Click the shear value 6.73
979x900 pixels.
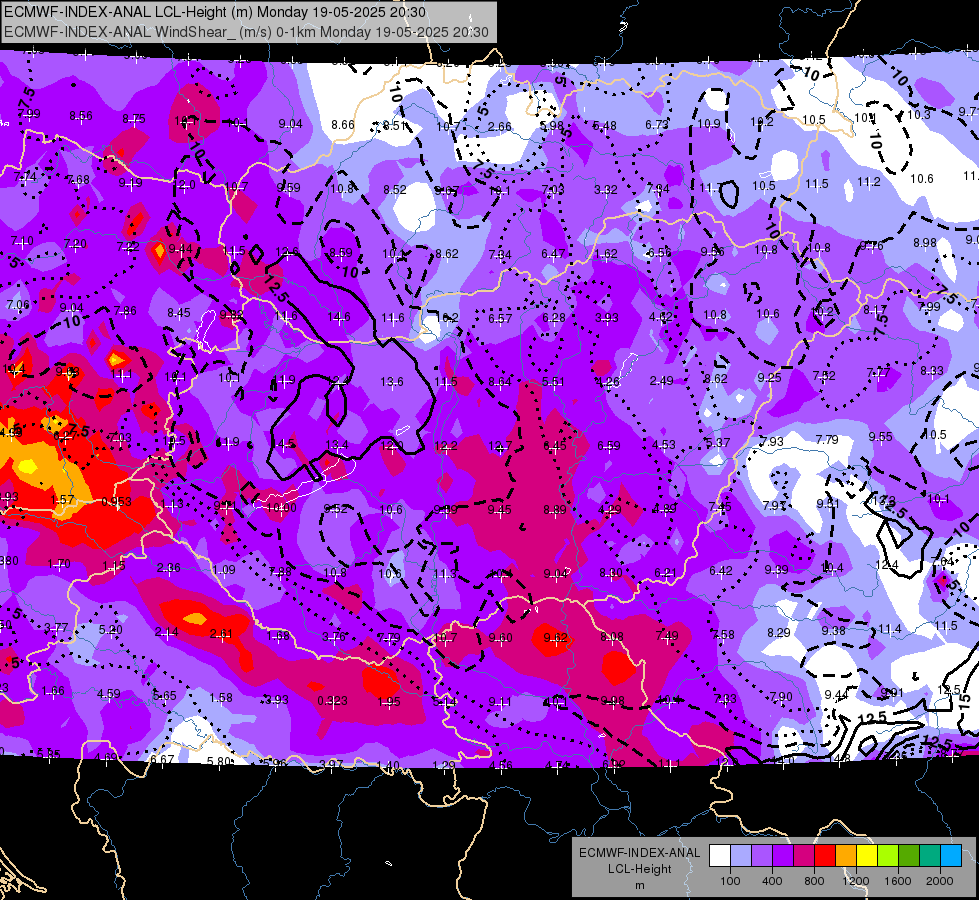coord(657,125)
